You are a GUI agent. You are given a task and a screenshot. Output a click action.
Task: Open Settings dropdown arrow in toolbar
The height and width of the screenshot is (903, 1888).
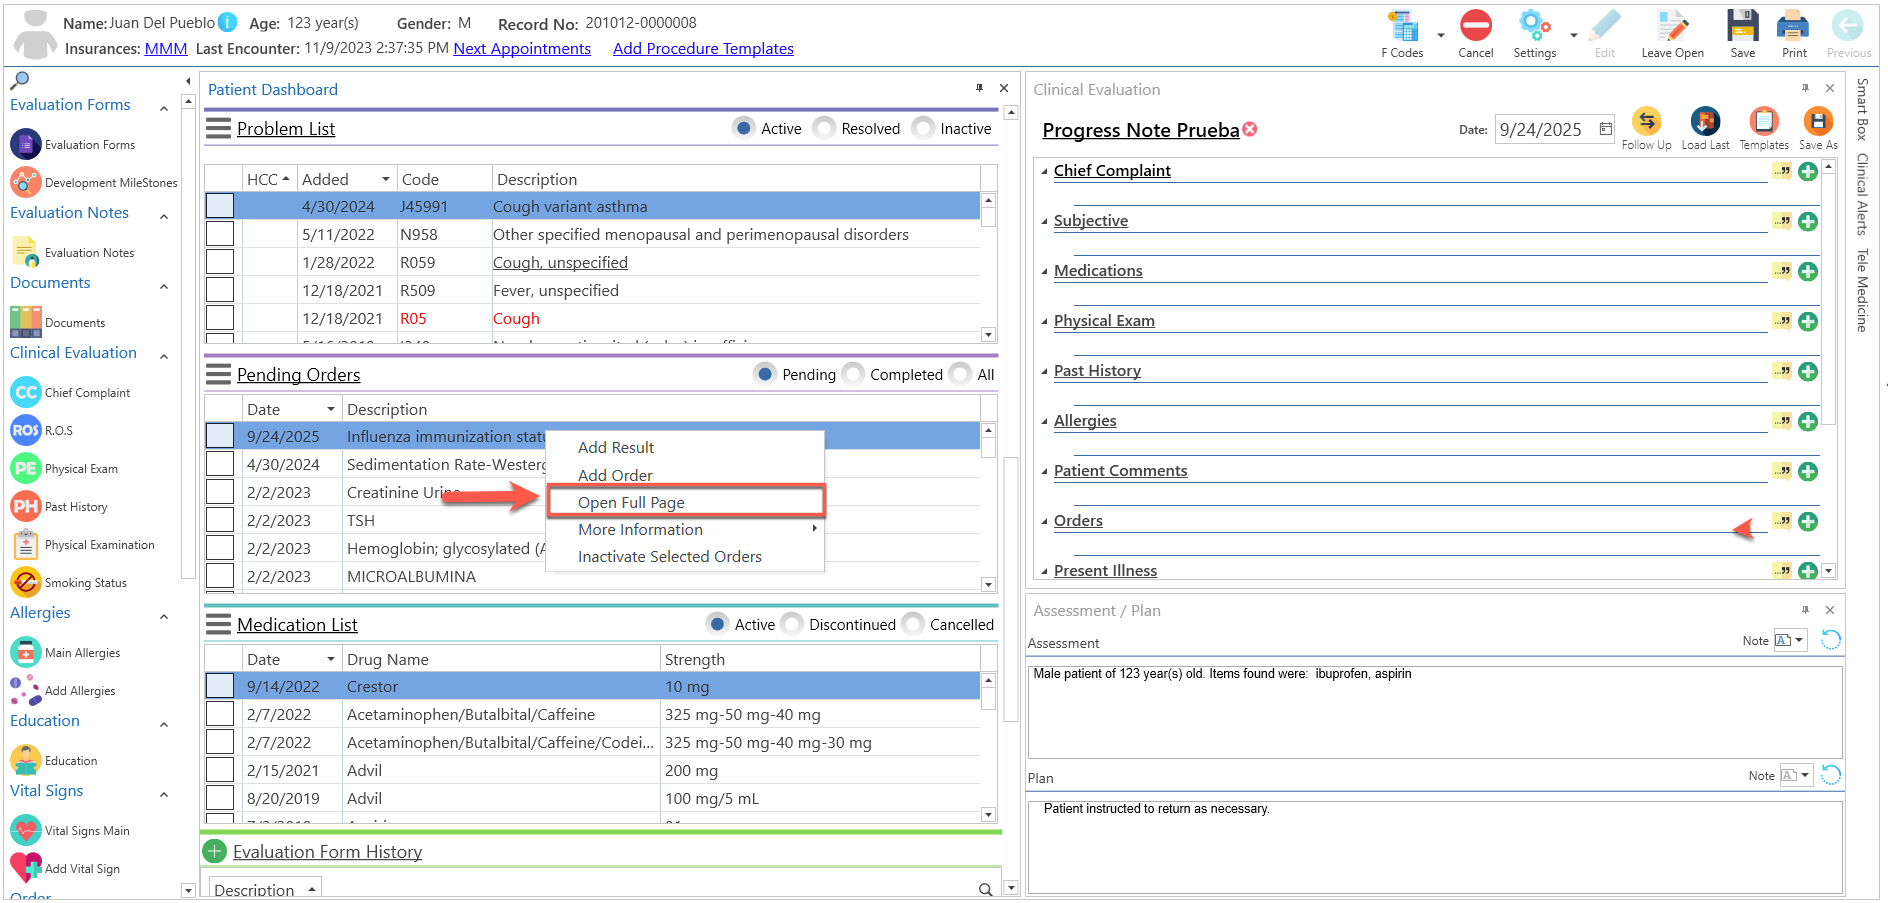[1573, 35]
